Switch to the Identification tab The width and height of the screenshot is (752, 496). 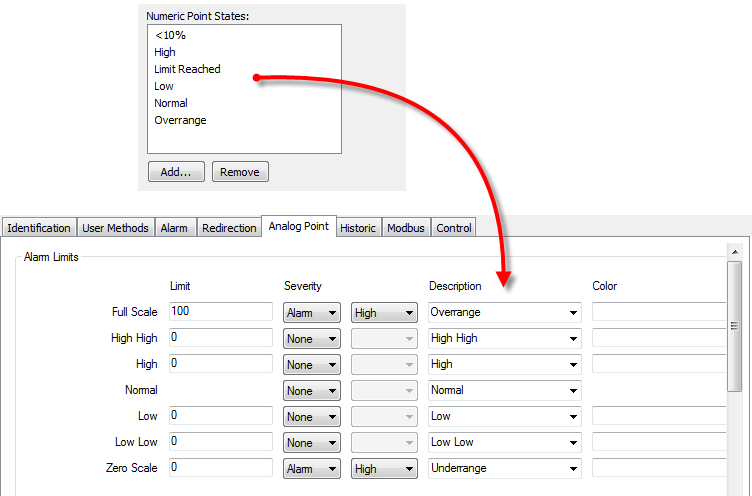click(x=40, y=228)
